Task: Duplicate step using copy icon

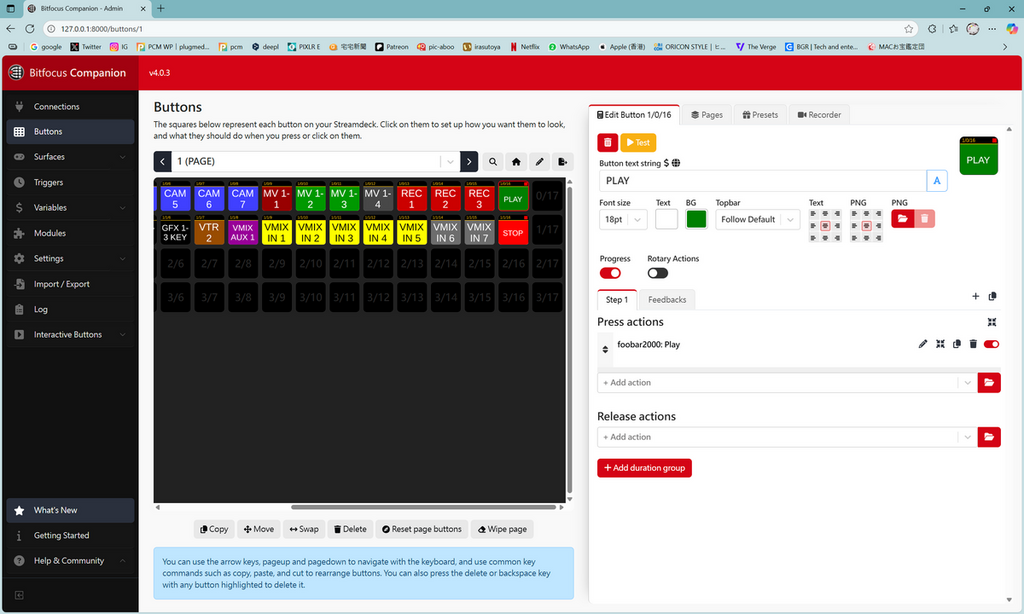Action: tap(992, 297)
